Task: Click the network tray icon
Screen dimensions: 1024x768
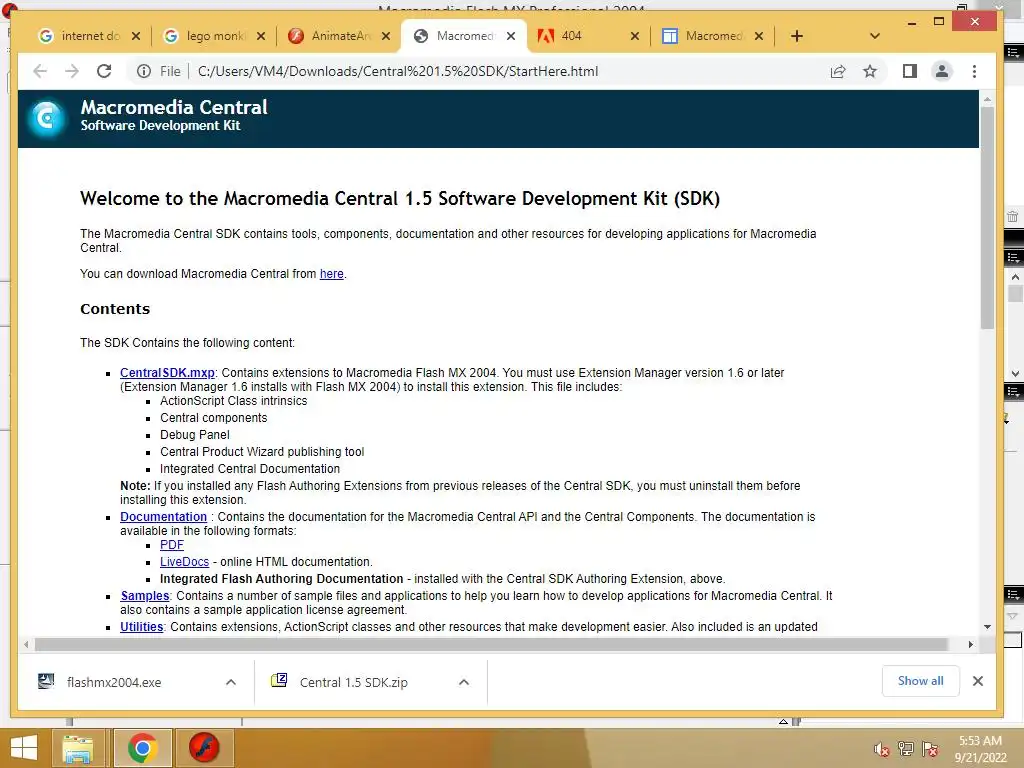Action: pyautogui.click(x=906, y=749)
